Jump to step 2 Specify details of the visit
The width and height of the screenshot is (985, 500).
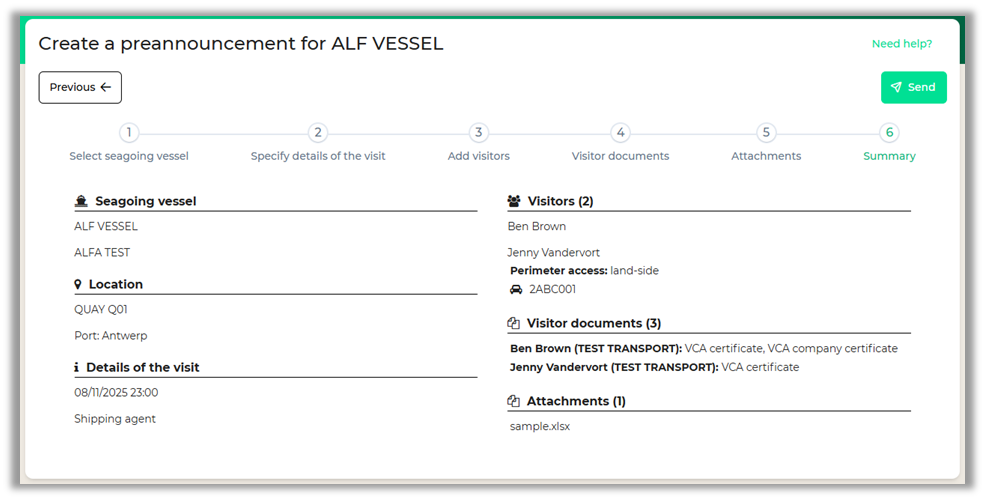pyautogui.click(x=318, y=133)
